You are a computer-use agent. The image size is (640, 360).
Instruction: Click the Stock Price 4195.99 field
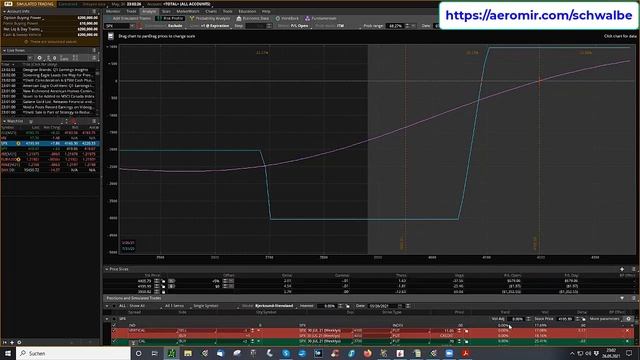click(x=565, y=319)
